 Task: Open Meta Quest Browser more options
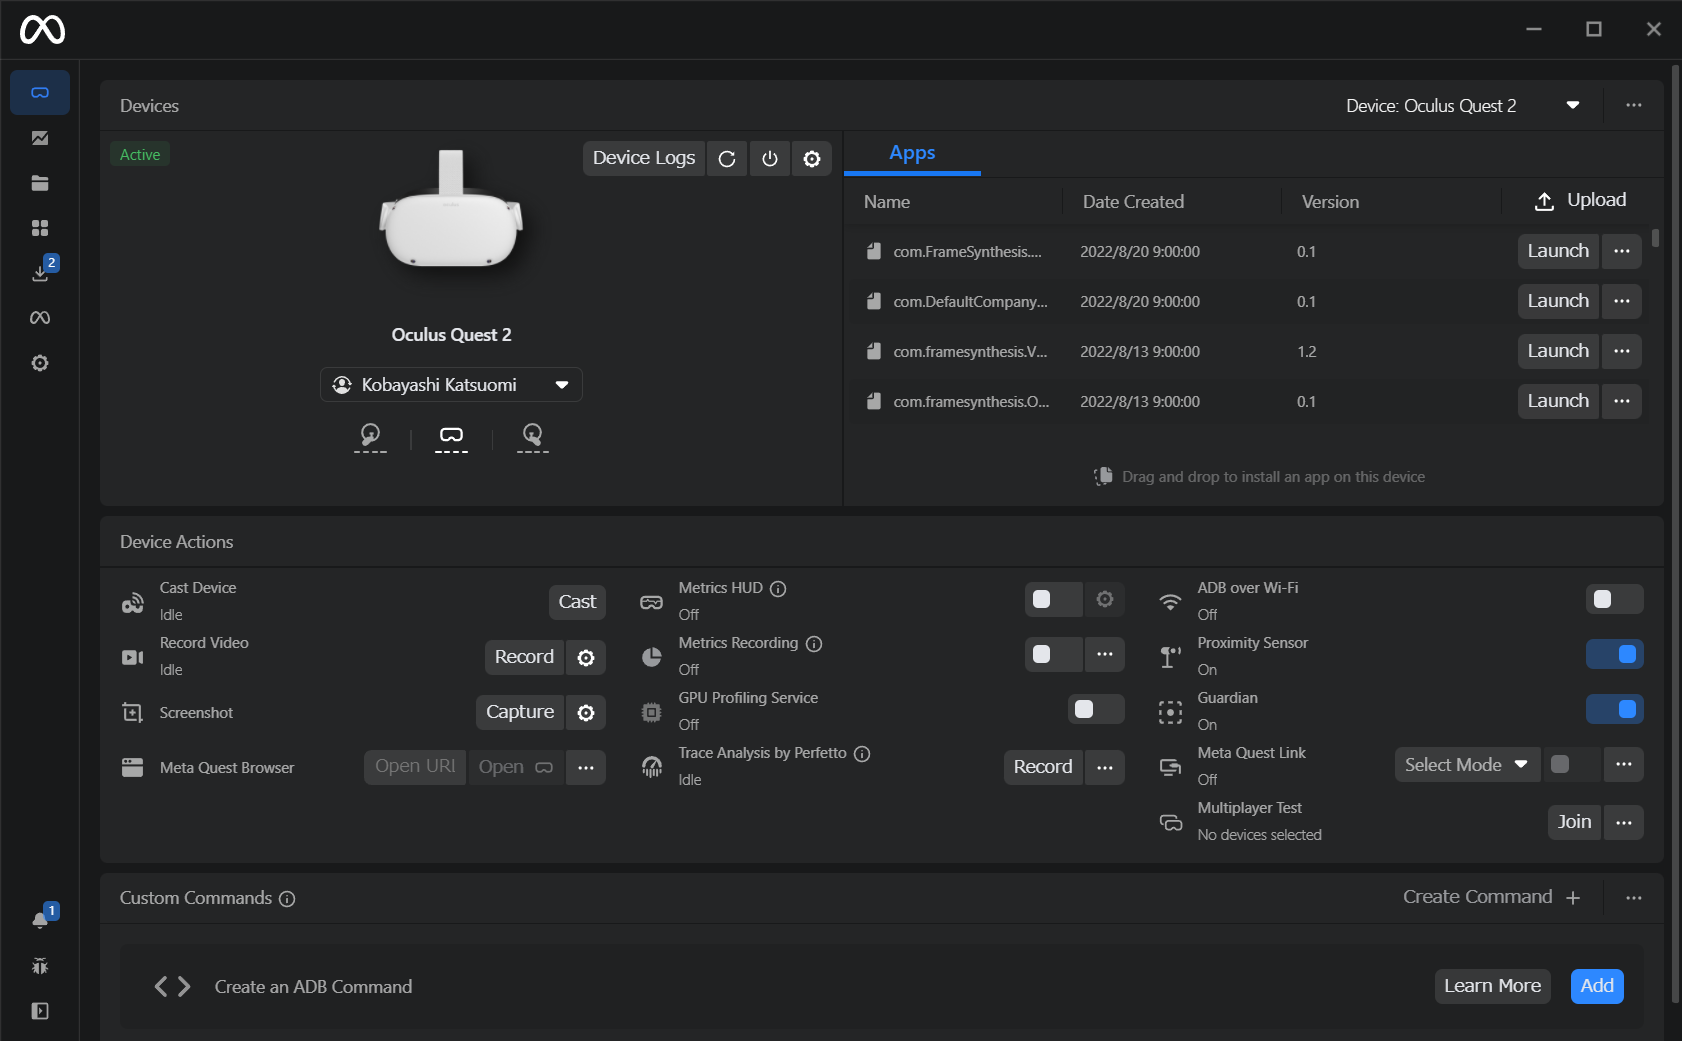(586, 767)
